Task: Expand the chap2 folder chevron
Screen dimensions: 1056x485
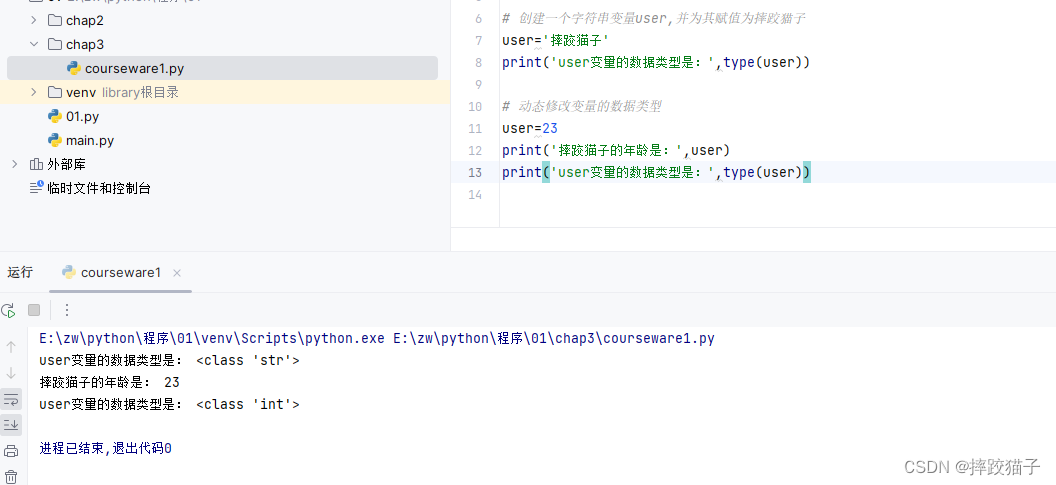Action: click(x=34, y=20)
